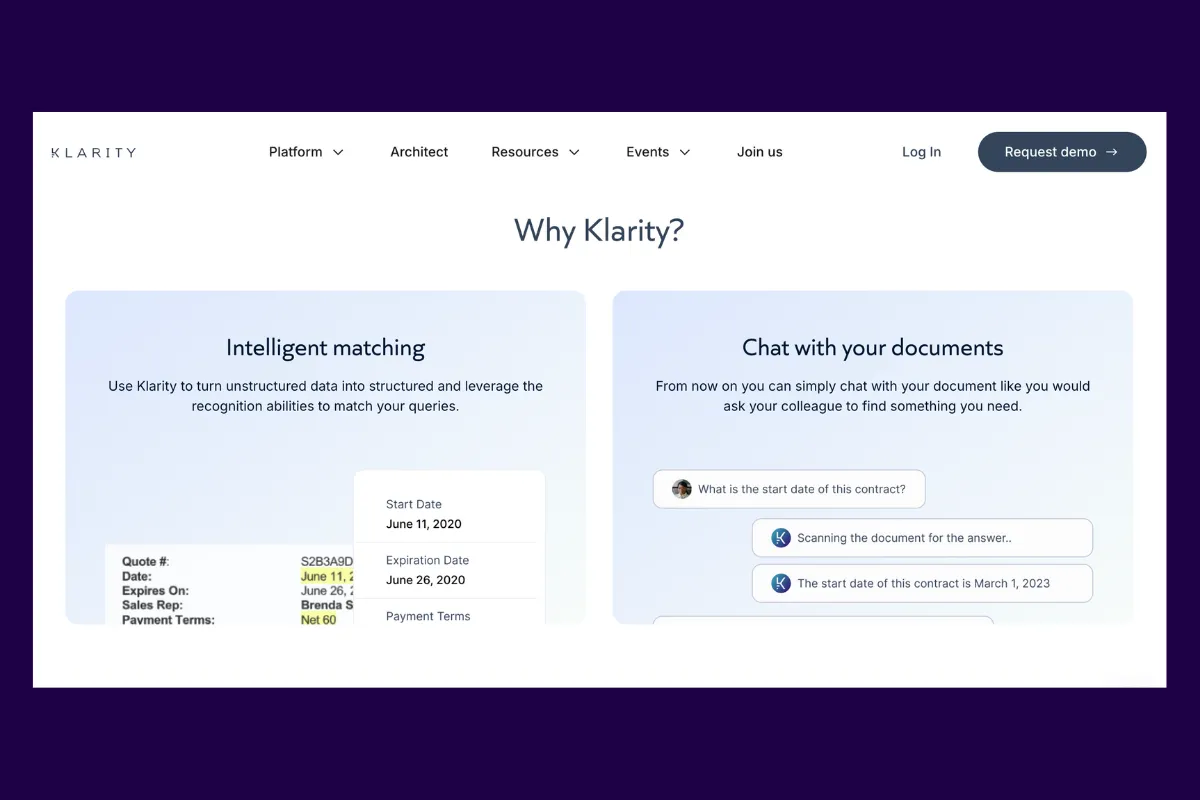Click the Expires On: label

point(155,591)
